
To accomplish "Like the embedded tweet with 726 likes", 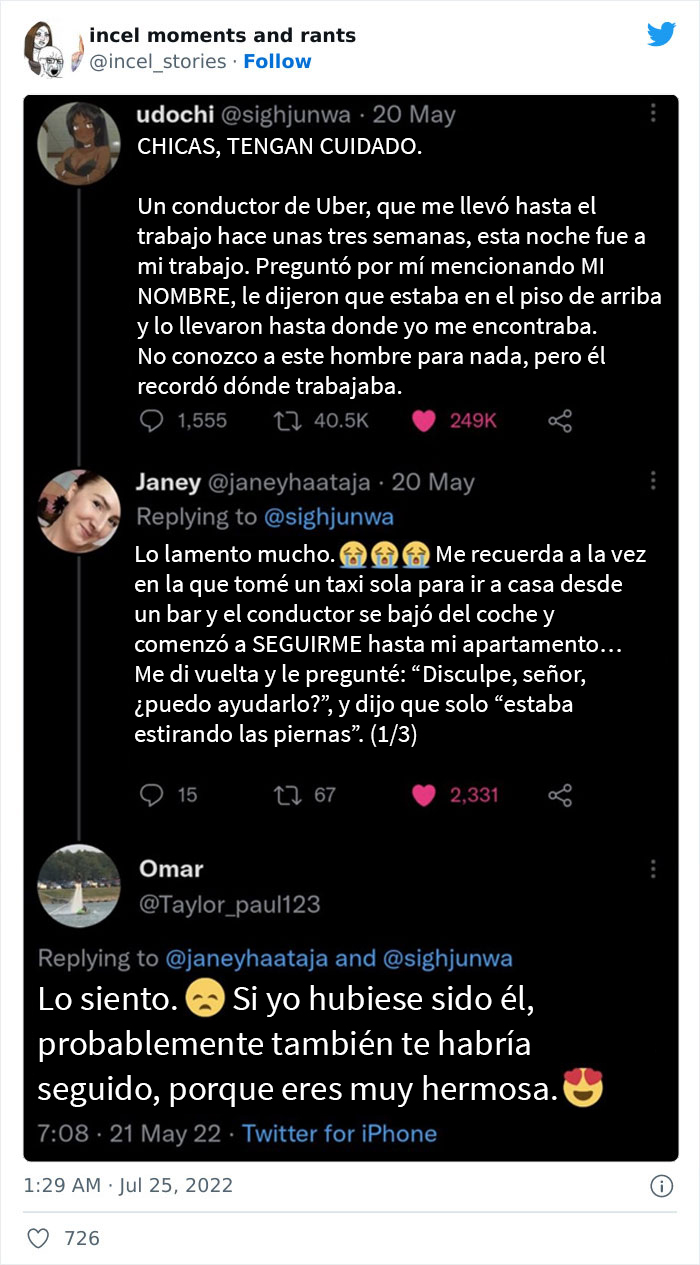I will [x=38, y=1239].
